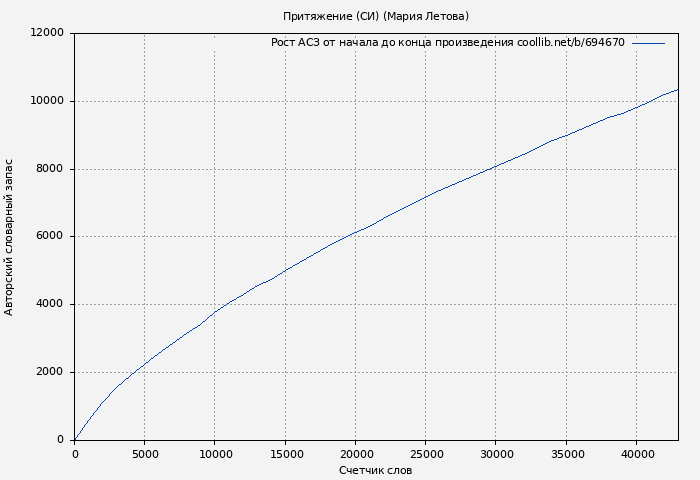Click the 40000 tick label on x-axis
Image resolution: width=700 pixels, height=480 pixels.
pyautogui.click(x=636, y=453)
